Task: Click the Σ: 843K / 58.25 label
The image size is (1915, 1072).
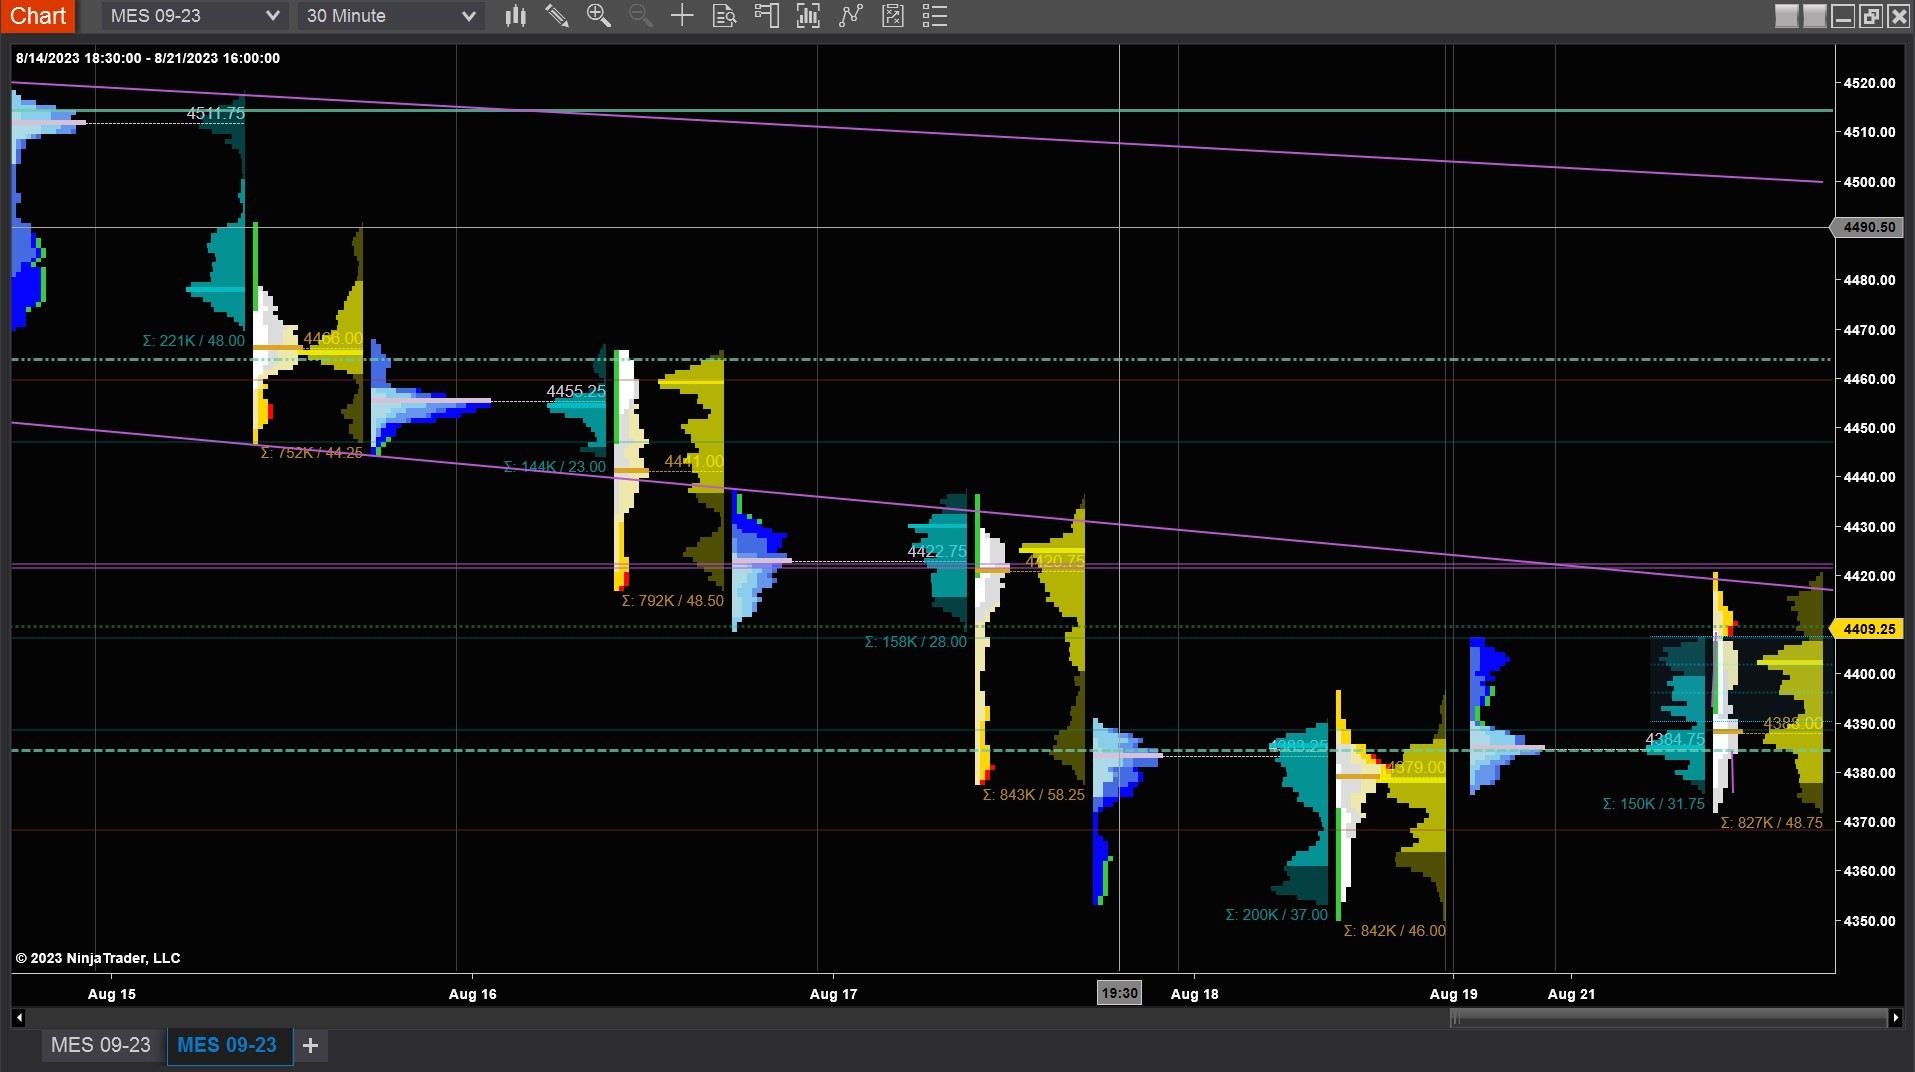Action: point(1034,795)
